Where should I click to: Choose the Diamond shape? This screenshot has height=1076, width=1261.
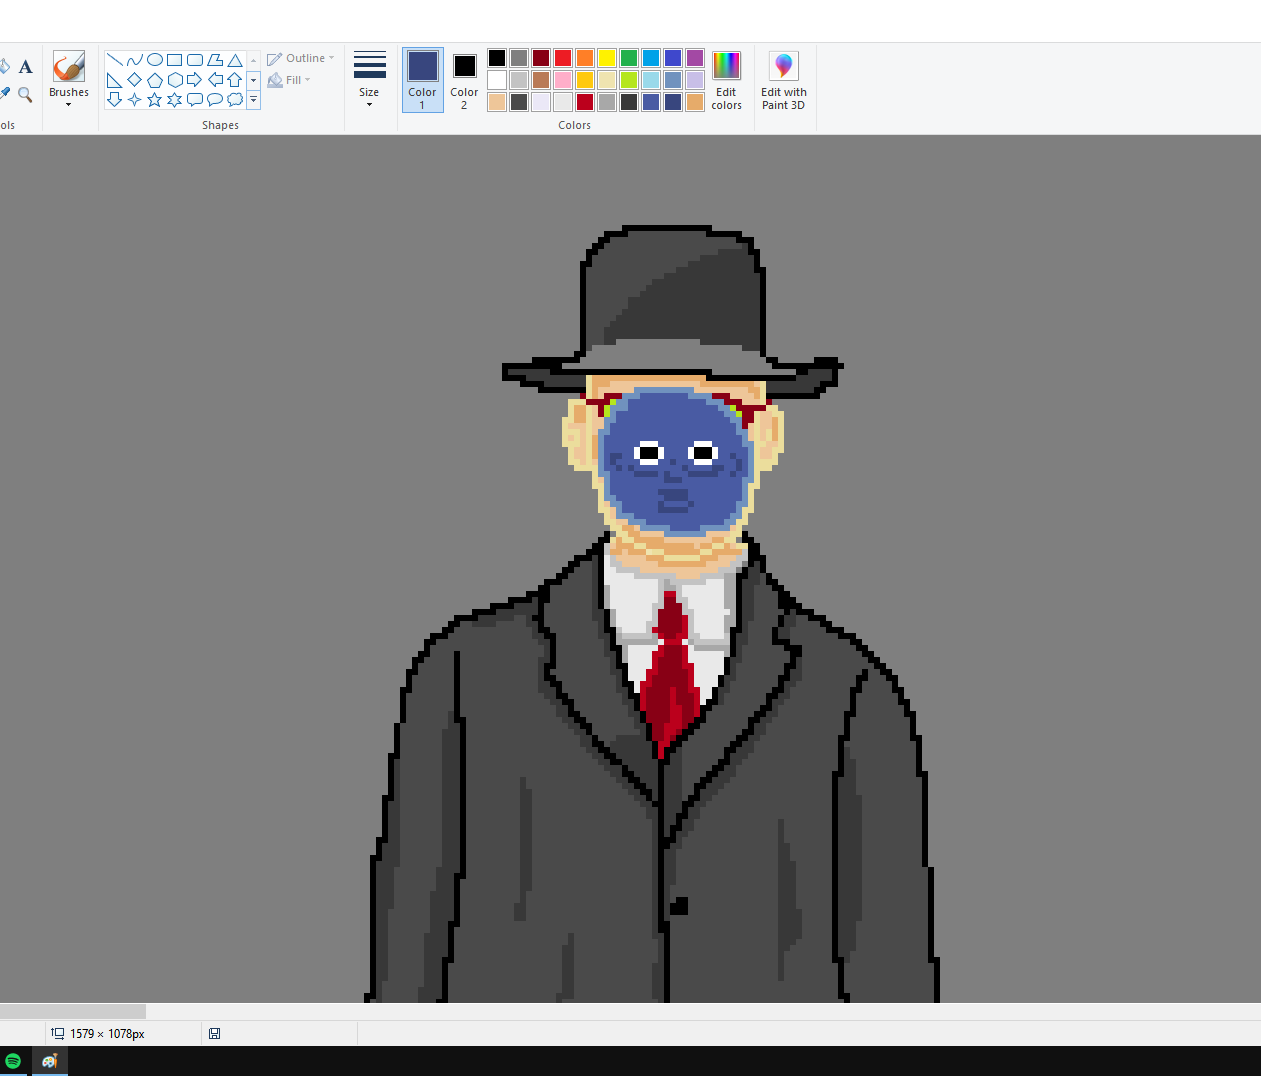click(135, 80)
